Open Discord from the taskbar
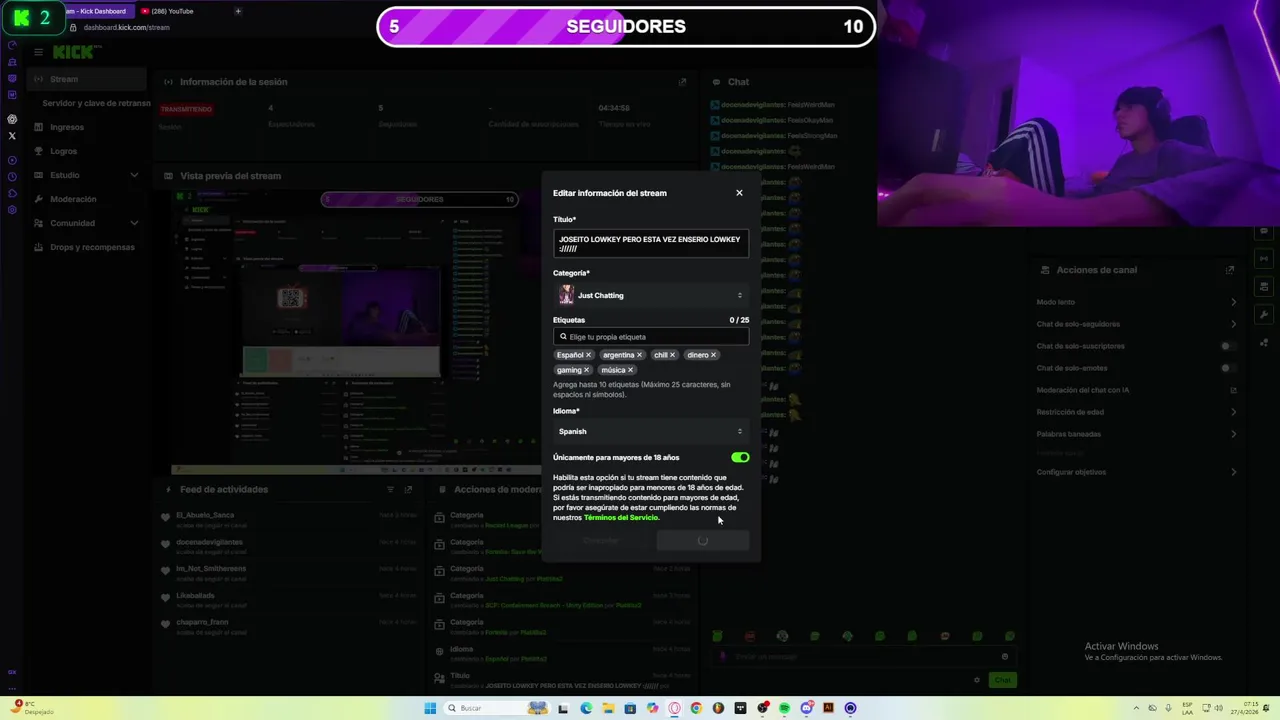The width and height of the screenshot is (1280, 720). pos(806,708)
